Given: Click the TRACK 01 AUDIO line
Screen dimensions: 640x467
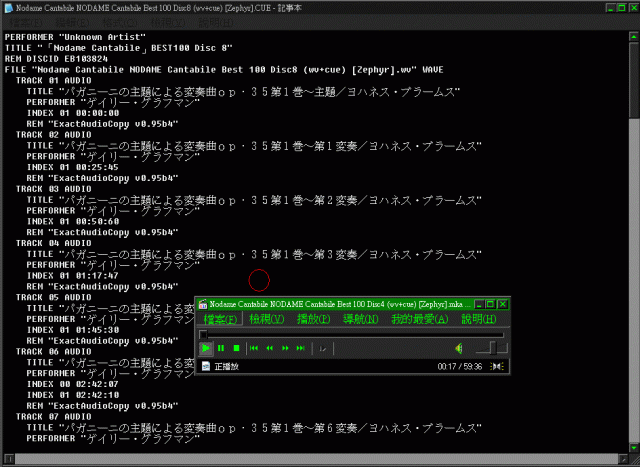Looking at the screenshot, I should (53, 80).
